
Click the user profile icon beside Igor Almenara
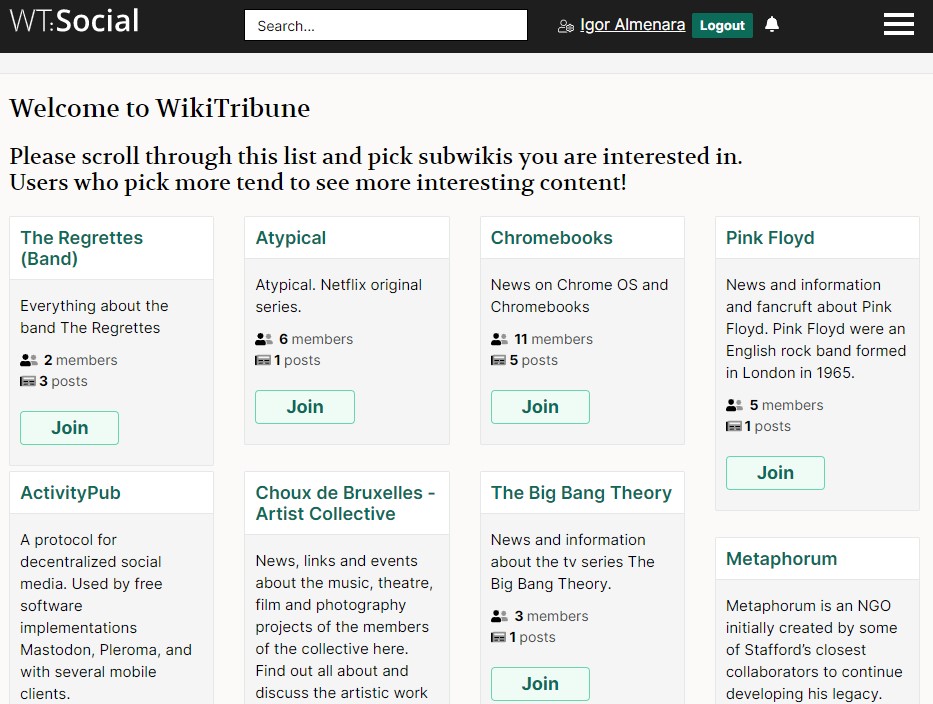566,26
